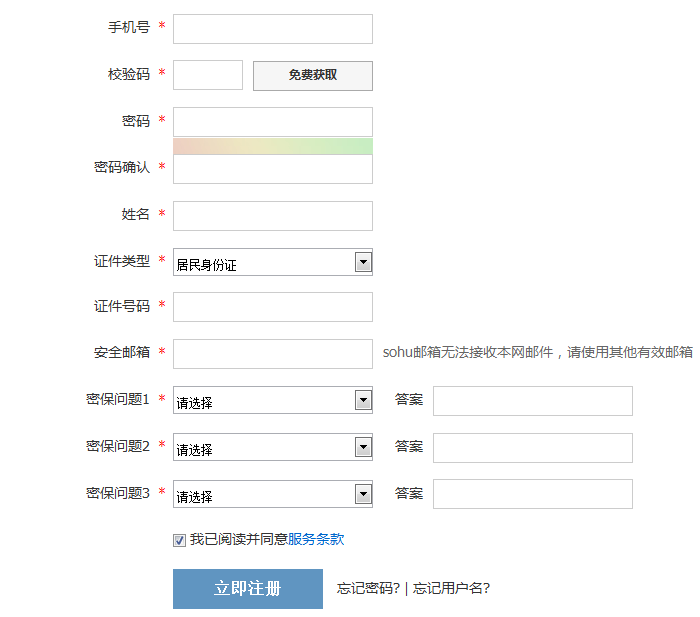Viewport: 700px width, 617px height.
Task: Open the 忘记密码? link
Action: point(369,589)
